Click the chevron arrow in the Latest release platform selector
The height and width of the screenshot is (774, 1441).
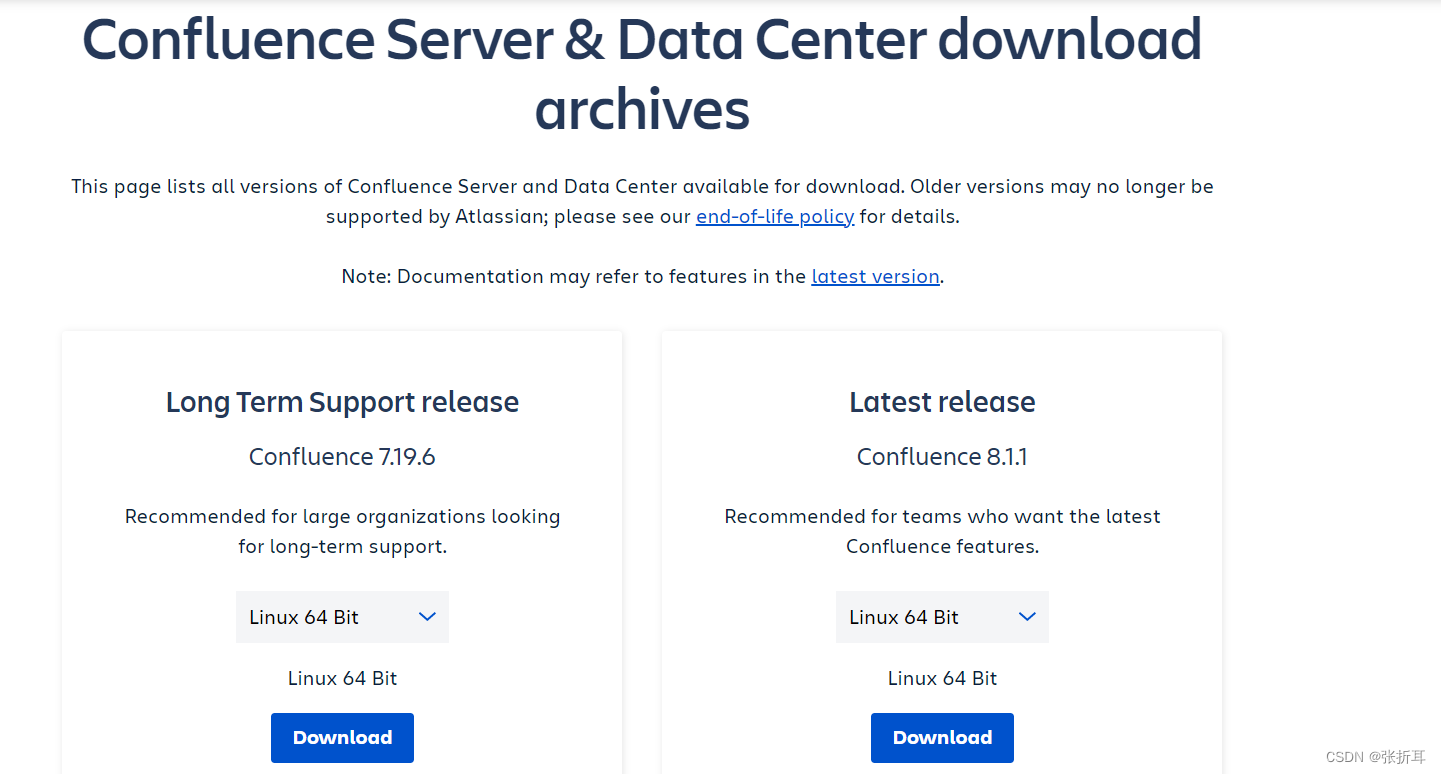pyautogui.click(x=1027, y=617)
